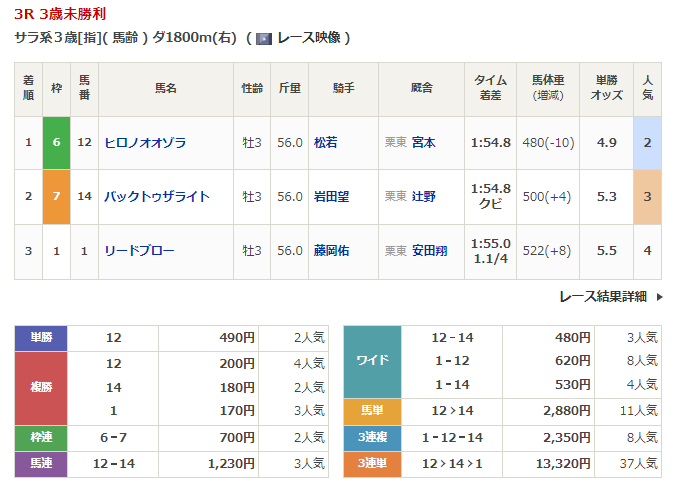Viewport: 675px width, 485px height.
Task: View jockey 岩田望 page
Action: click(x=331, y=197)
